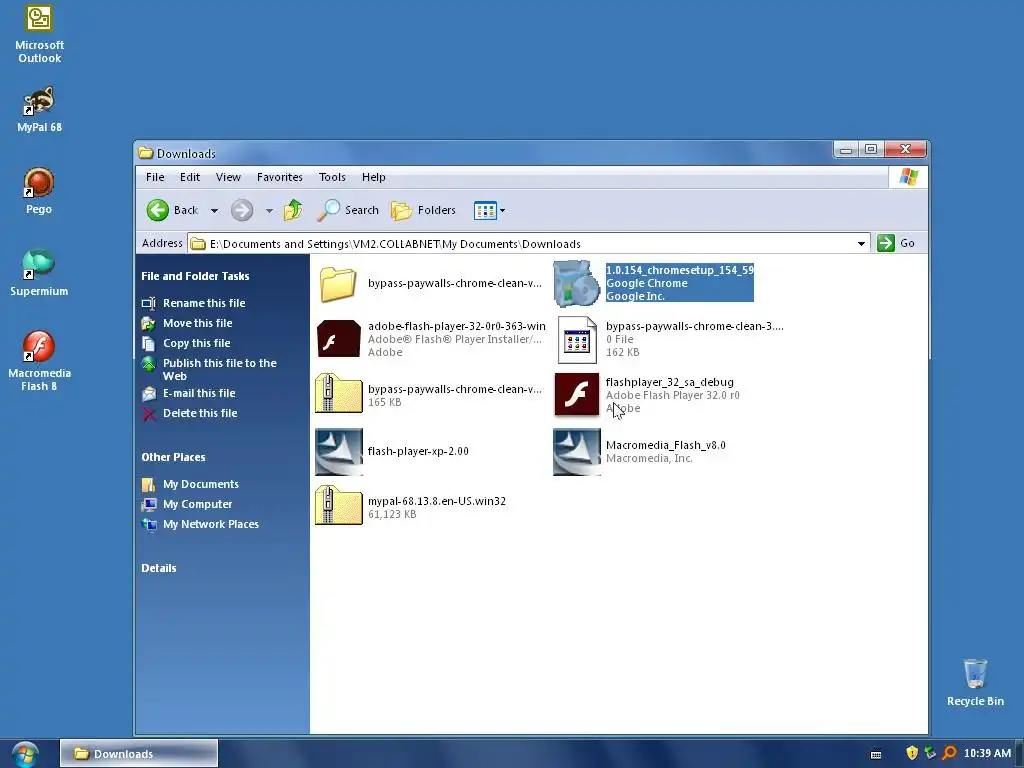Click Rename this file task
1024x768 pixels.
(x=204, y=303)
